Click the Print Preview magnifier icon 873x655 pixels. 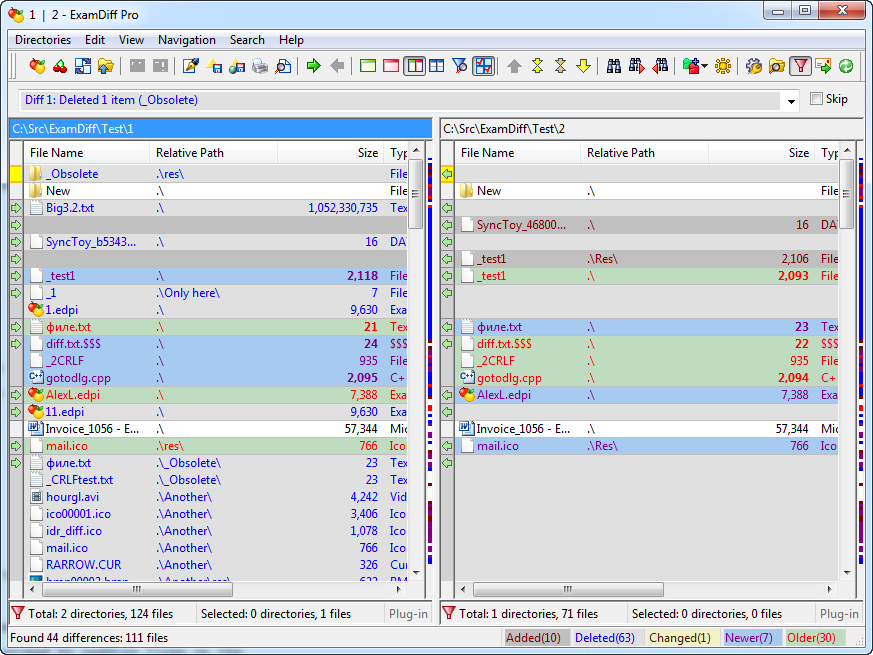tap(283, 66)
